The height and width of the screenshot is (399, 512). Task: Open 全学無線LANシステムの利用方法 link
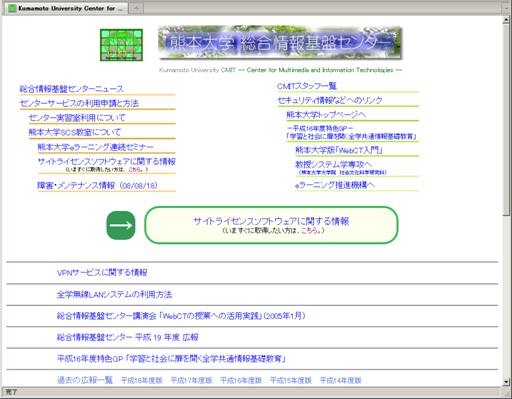point(114,294)
